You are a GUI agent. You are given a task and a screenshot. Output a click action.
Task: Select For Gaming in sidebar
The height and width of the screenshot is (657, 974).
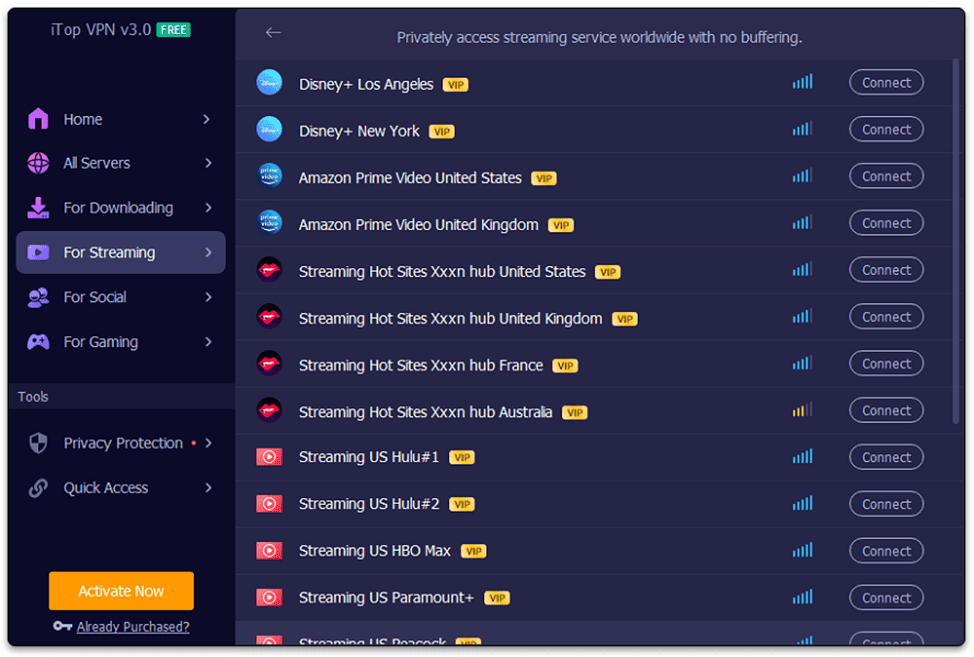click(121, 342)
